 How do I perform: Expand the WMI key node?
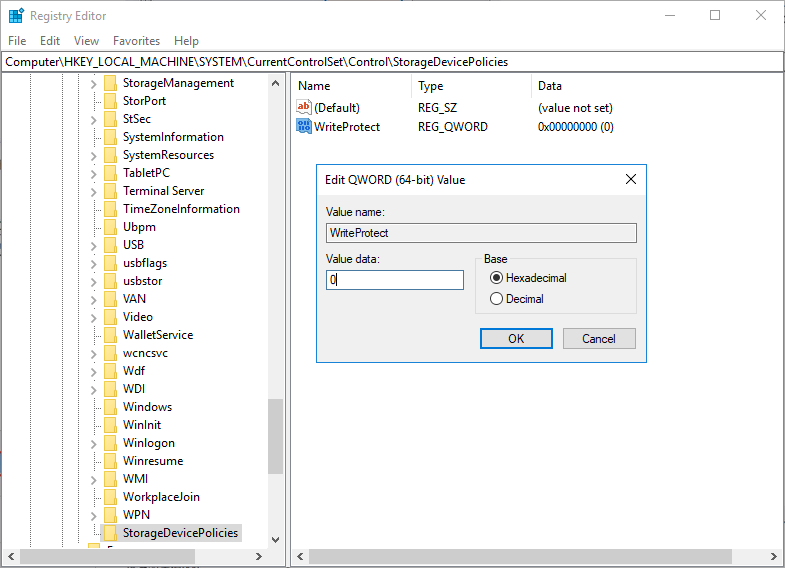[x=94, y=479]
